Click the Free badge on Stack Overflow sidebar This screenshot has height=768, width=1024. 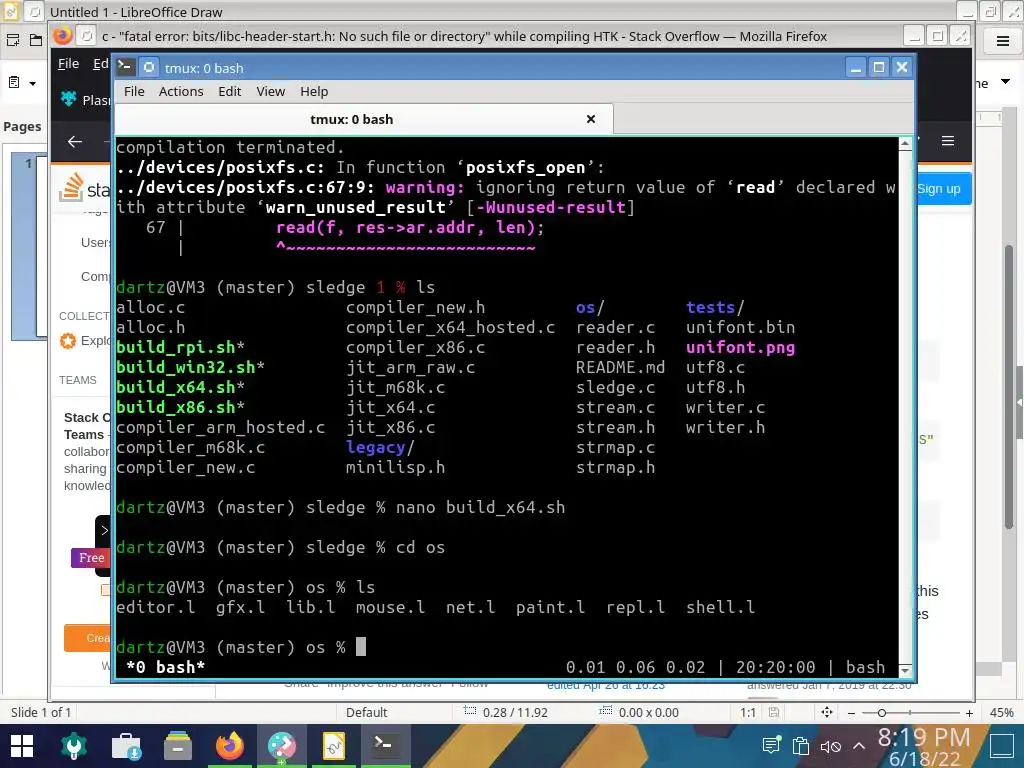tap(91, 558)
